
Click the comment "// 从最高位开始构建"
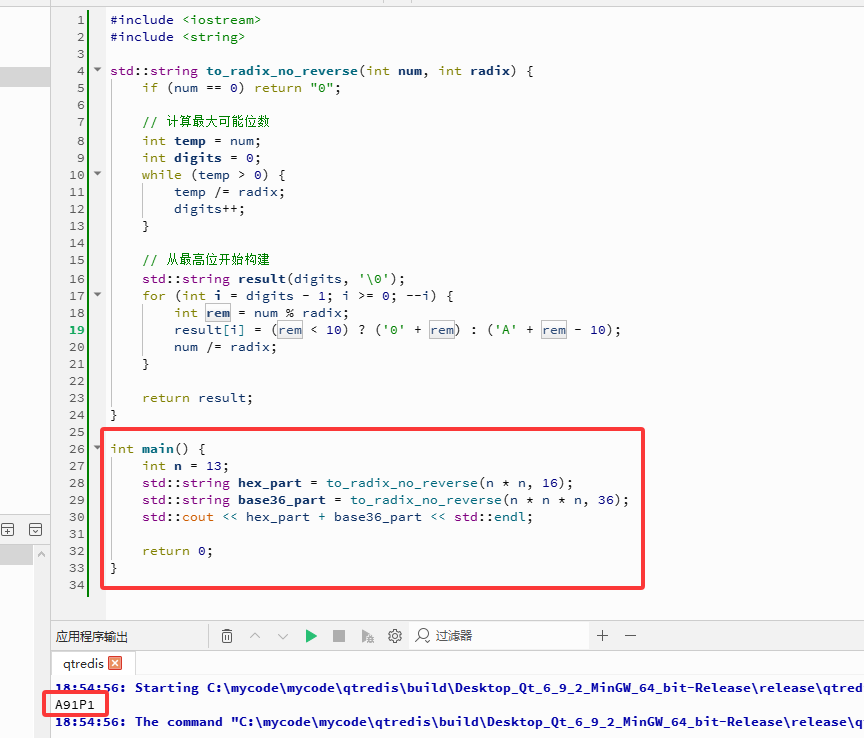point(206,260)
